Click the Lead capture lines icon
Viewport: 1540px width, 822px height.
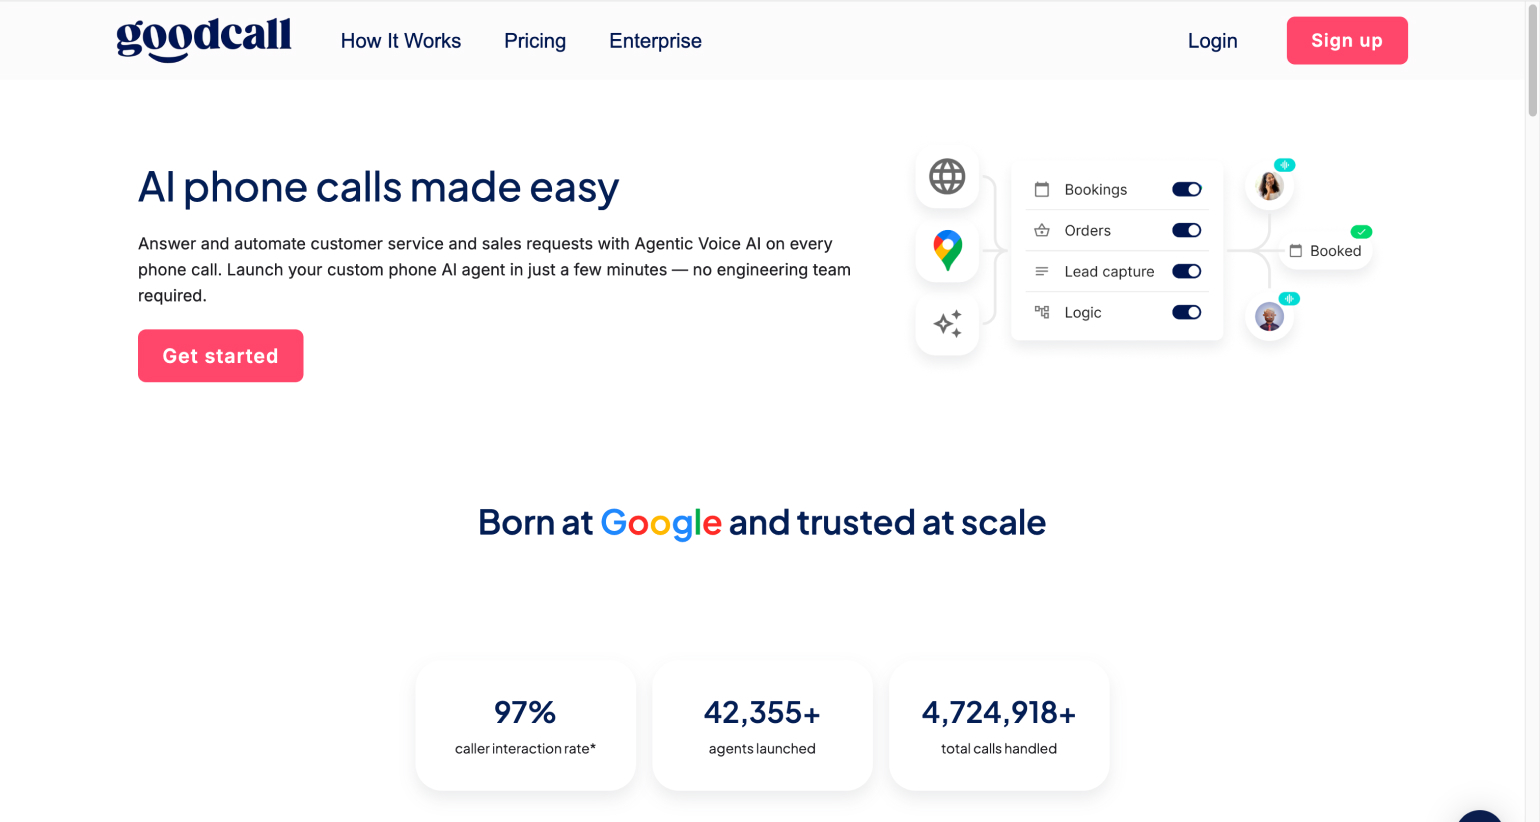coord(1042,272)
